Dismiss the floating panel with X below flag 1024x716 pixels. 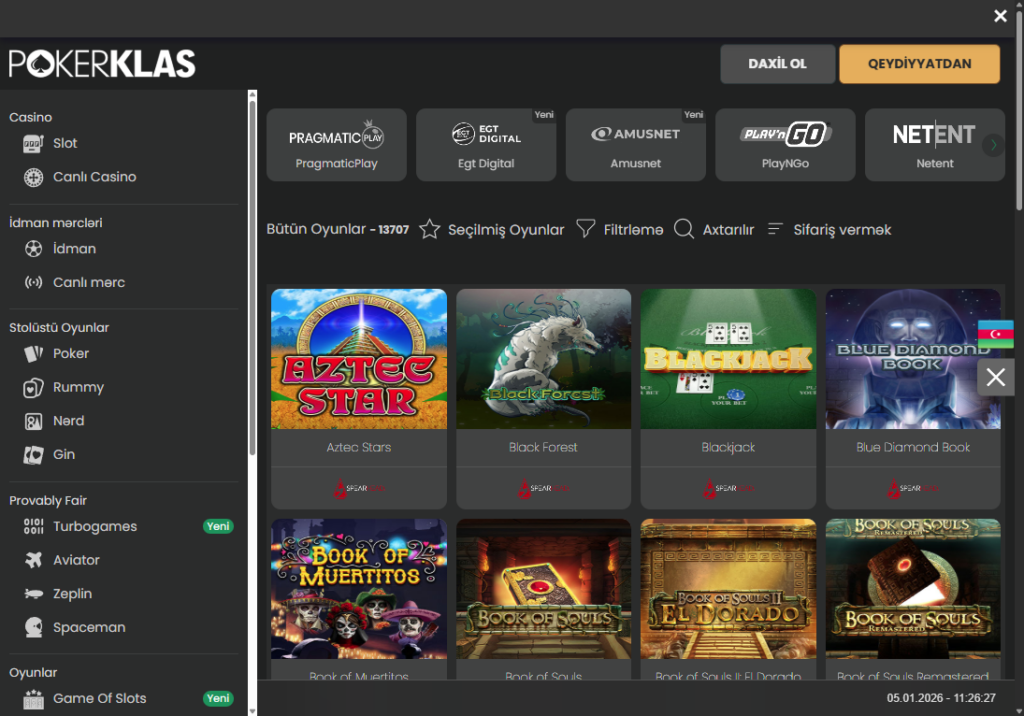[995, 377]
